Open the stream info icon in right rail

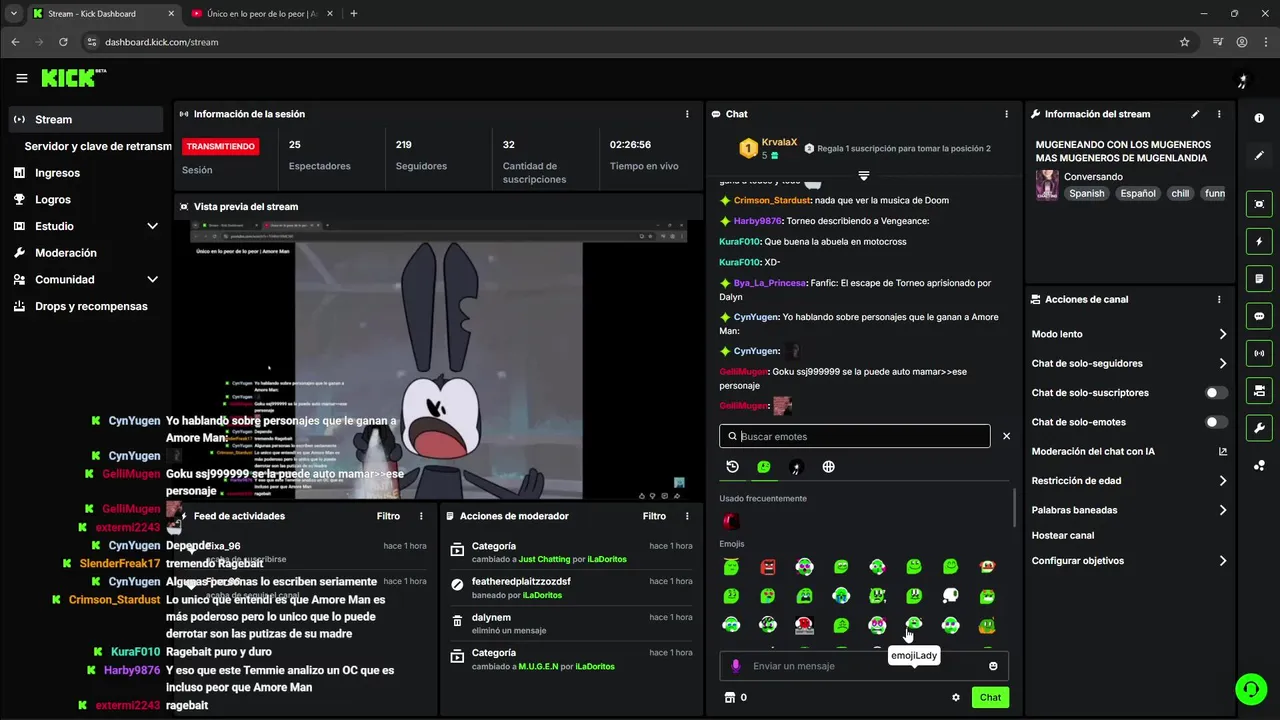(x=1259, y=118)
